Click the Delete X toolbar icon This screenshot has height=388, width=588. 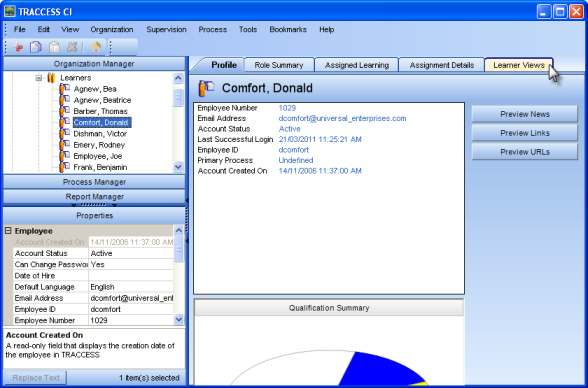click(x=72, y=47)
